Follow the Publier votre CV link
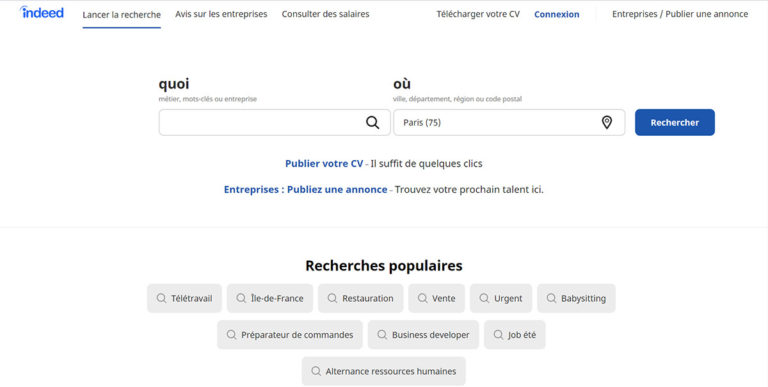 [324, 164]
